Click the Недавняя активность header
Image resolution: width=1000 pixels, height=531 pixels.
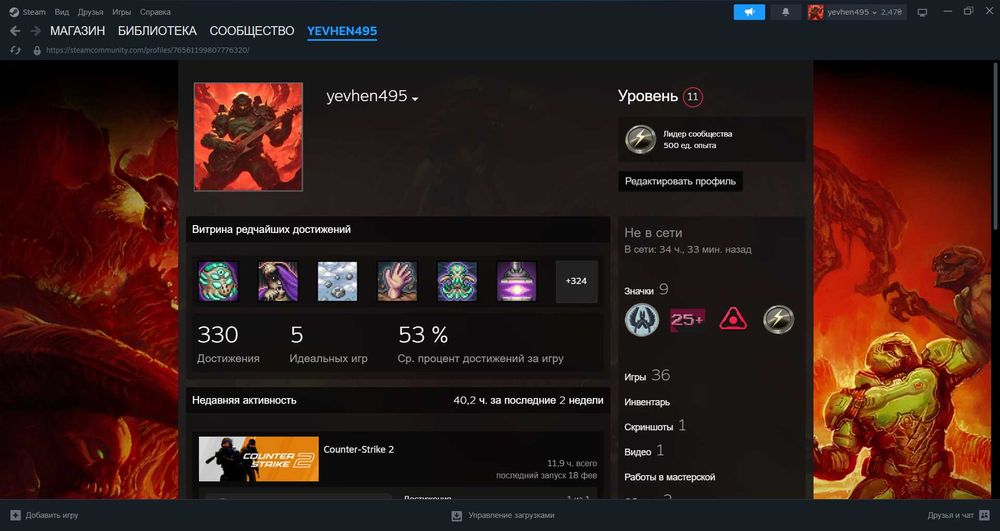click(244, 400)
